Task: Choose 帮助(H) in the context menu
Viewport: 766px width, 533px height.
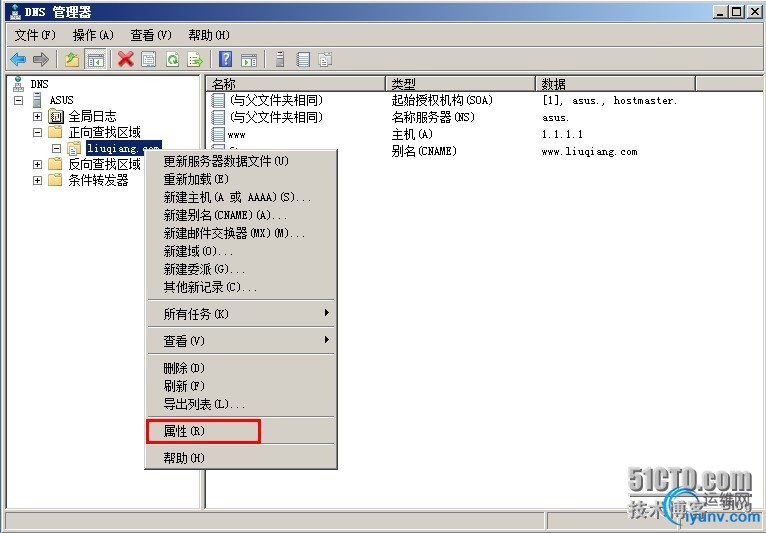Action: 241,458
